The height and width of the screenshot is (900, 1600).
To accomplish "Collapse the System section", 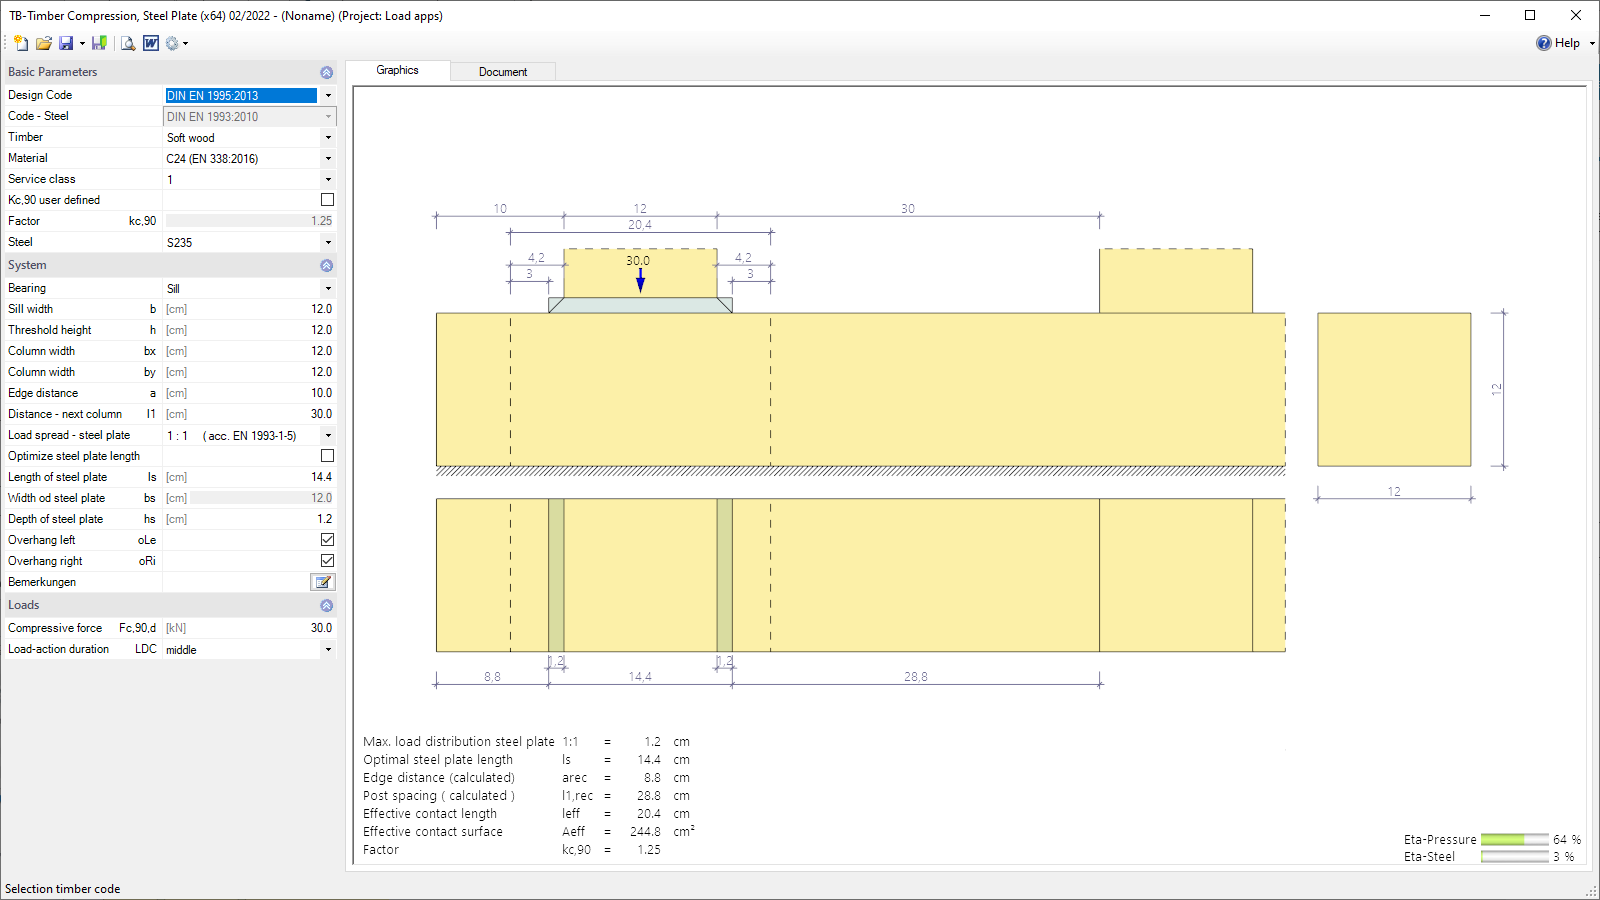I will coord(326,266).
